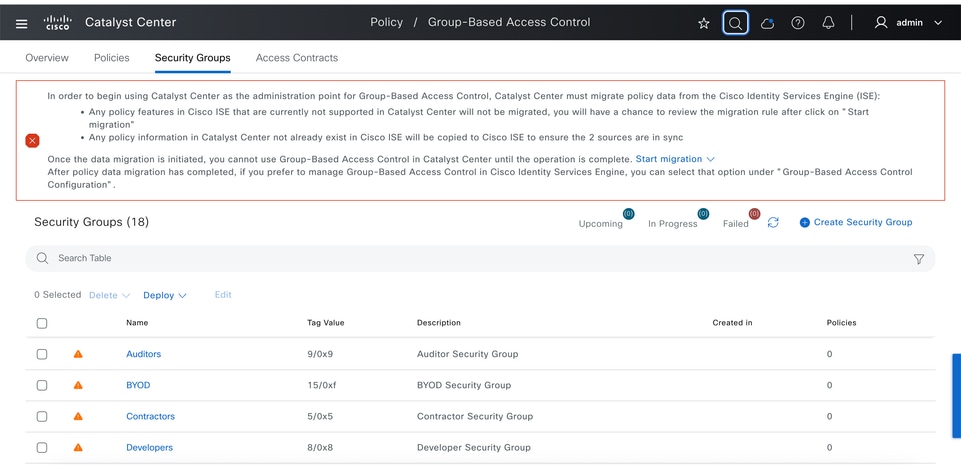The image size is (961, 465).
Task: Click the Contractor Security Group description
Action: (475, 417)
